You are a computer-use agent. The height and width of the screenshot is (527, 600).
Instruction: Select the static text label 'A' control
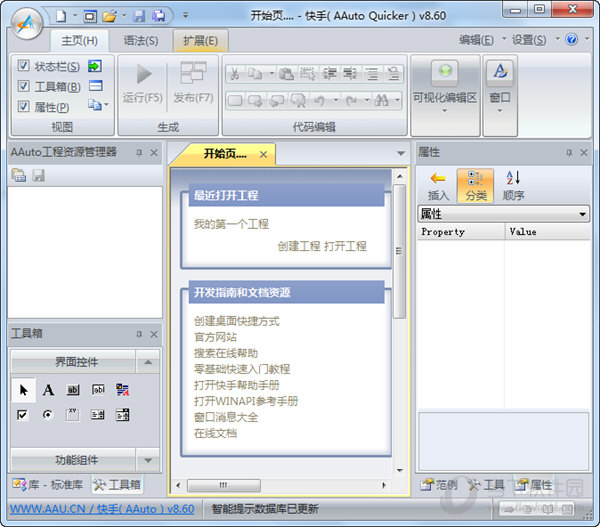coord(48,390)
